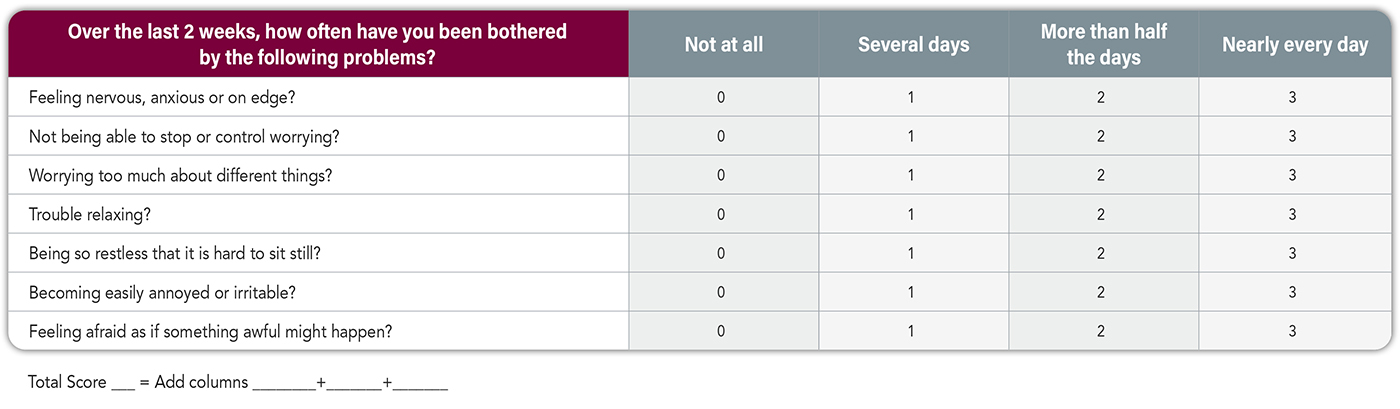Pick score 2 for easily annoyed or irritable
Screen dimensions: 1400x409
pos(1101,293)
